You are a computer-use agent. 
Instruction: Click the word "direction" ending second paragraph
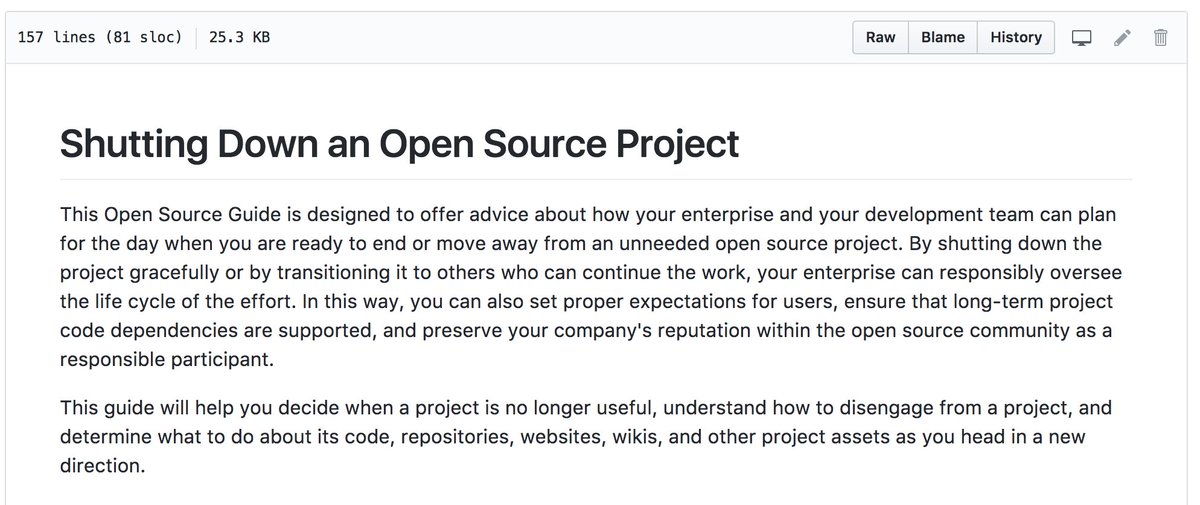(100, 465)
